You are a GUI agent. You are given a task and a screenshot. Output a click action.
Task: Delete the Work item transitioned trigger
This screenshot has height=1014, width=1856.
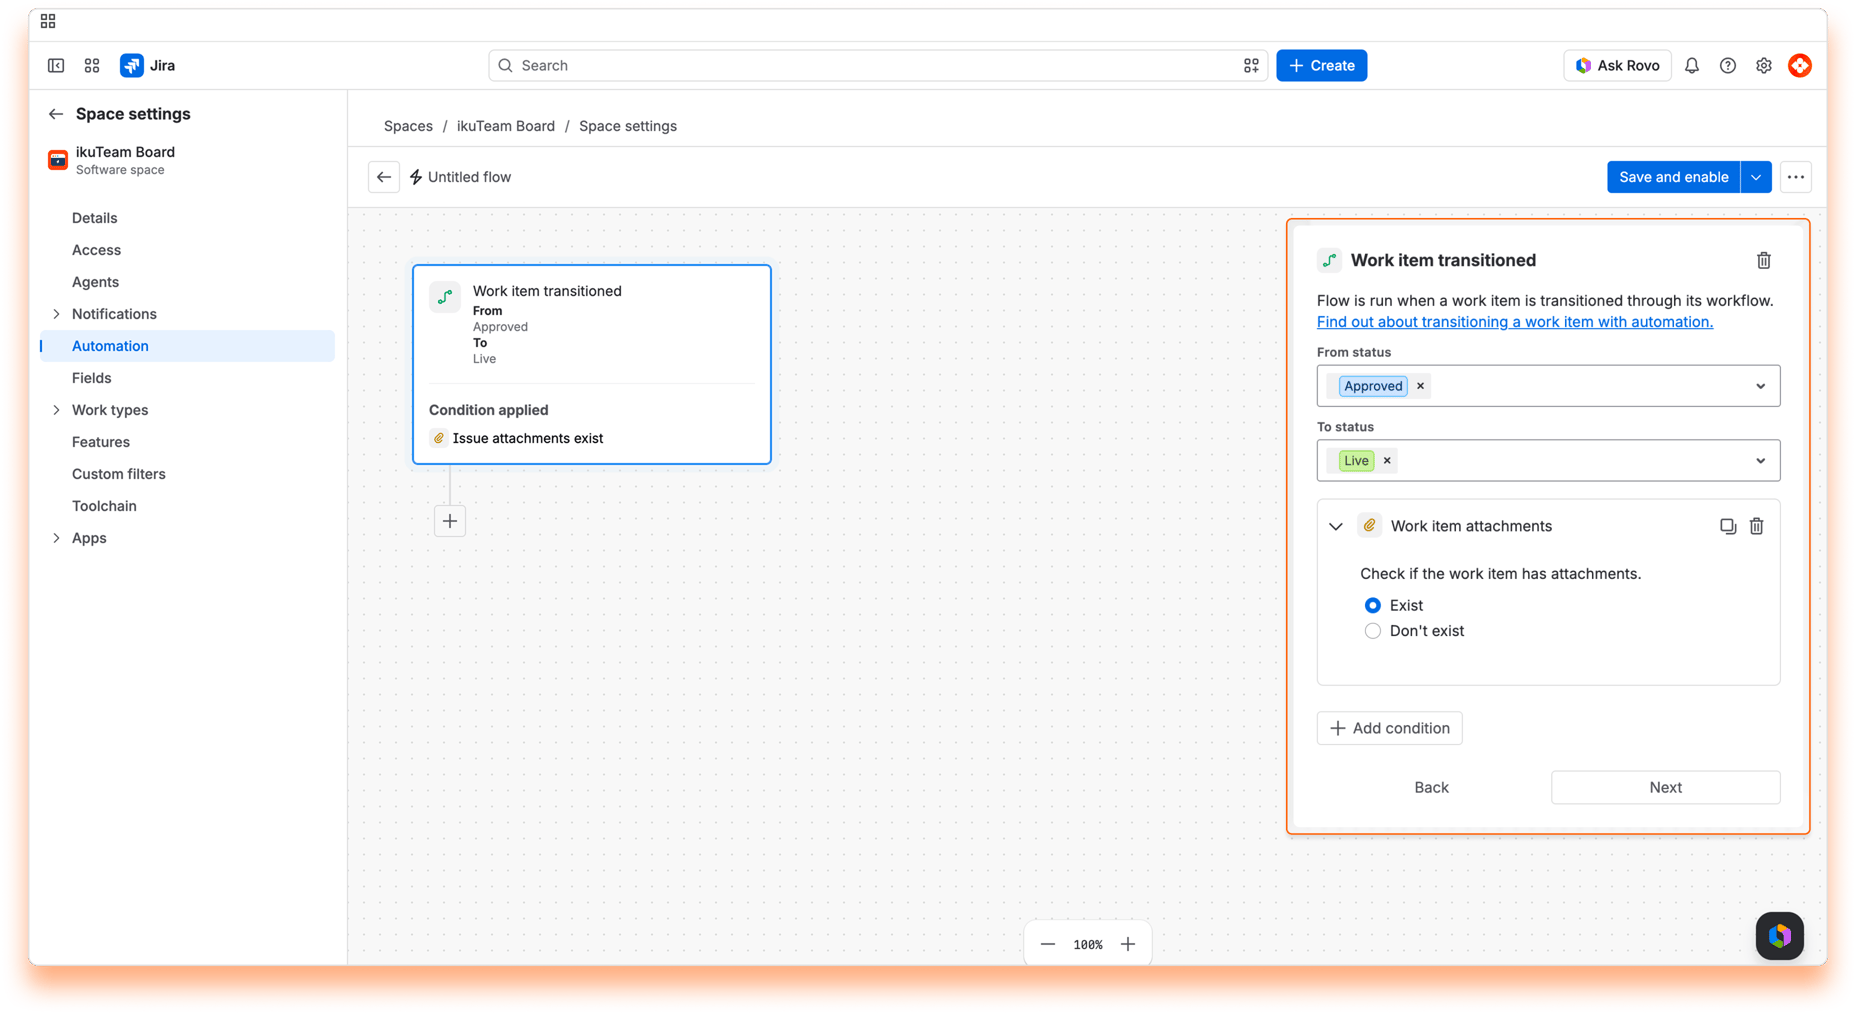pos(1764,261)
